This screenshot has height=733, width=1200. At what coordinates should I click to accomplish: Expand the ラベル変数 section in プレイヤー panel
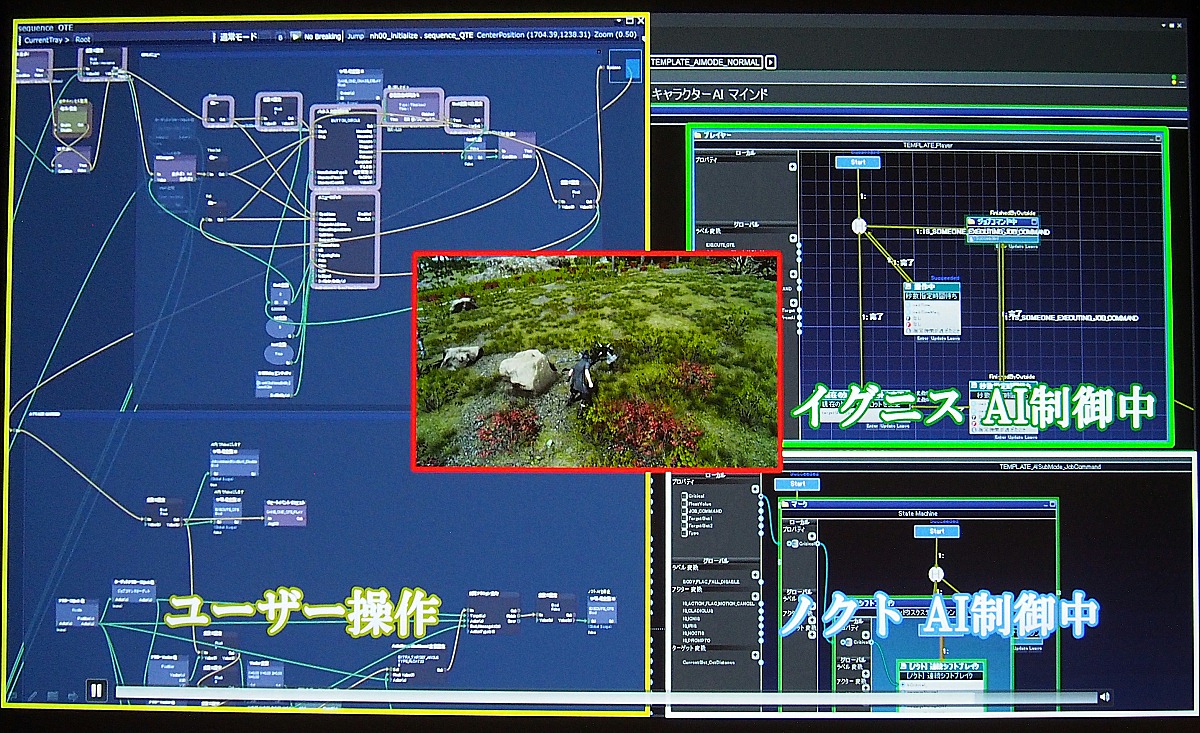tap(793, 238)
